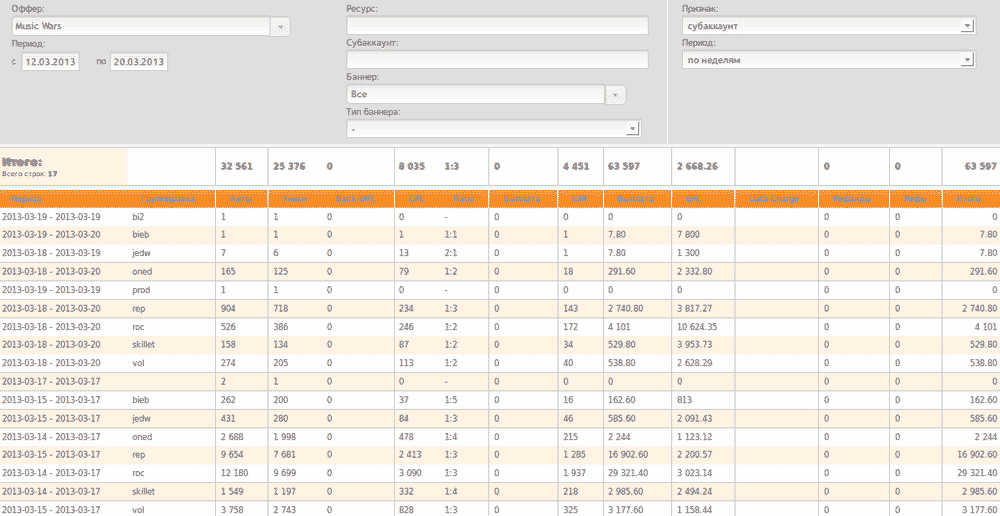Sort by the CPL column header
This screenshot has height=516, width=1000.
tap(418, 199)
